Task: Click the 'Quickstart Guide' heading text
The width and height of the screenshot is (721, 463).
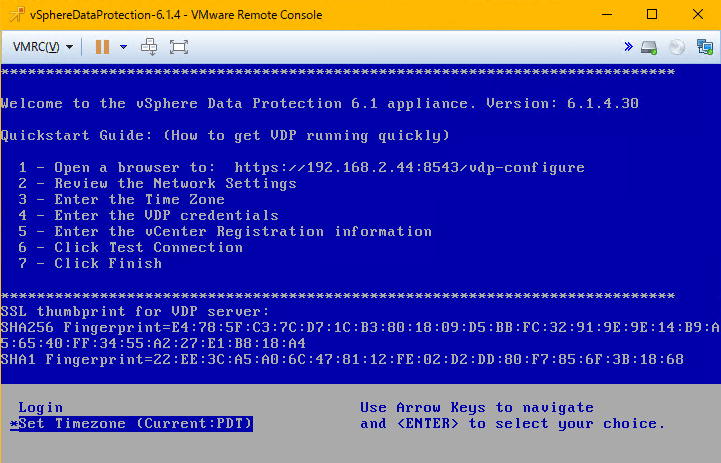Action: pos(76,136)
